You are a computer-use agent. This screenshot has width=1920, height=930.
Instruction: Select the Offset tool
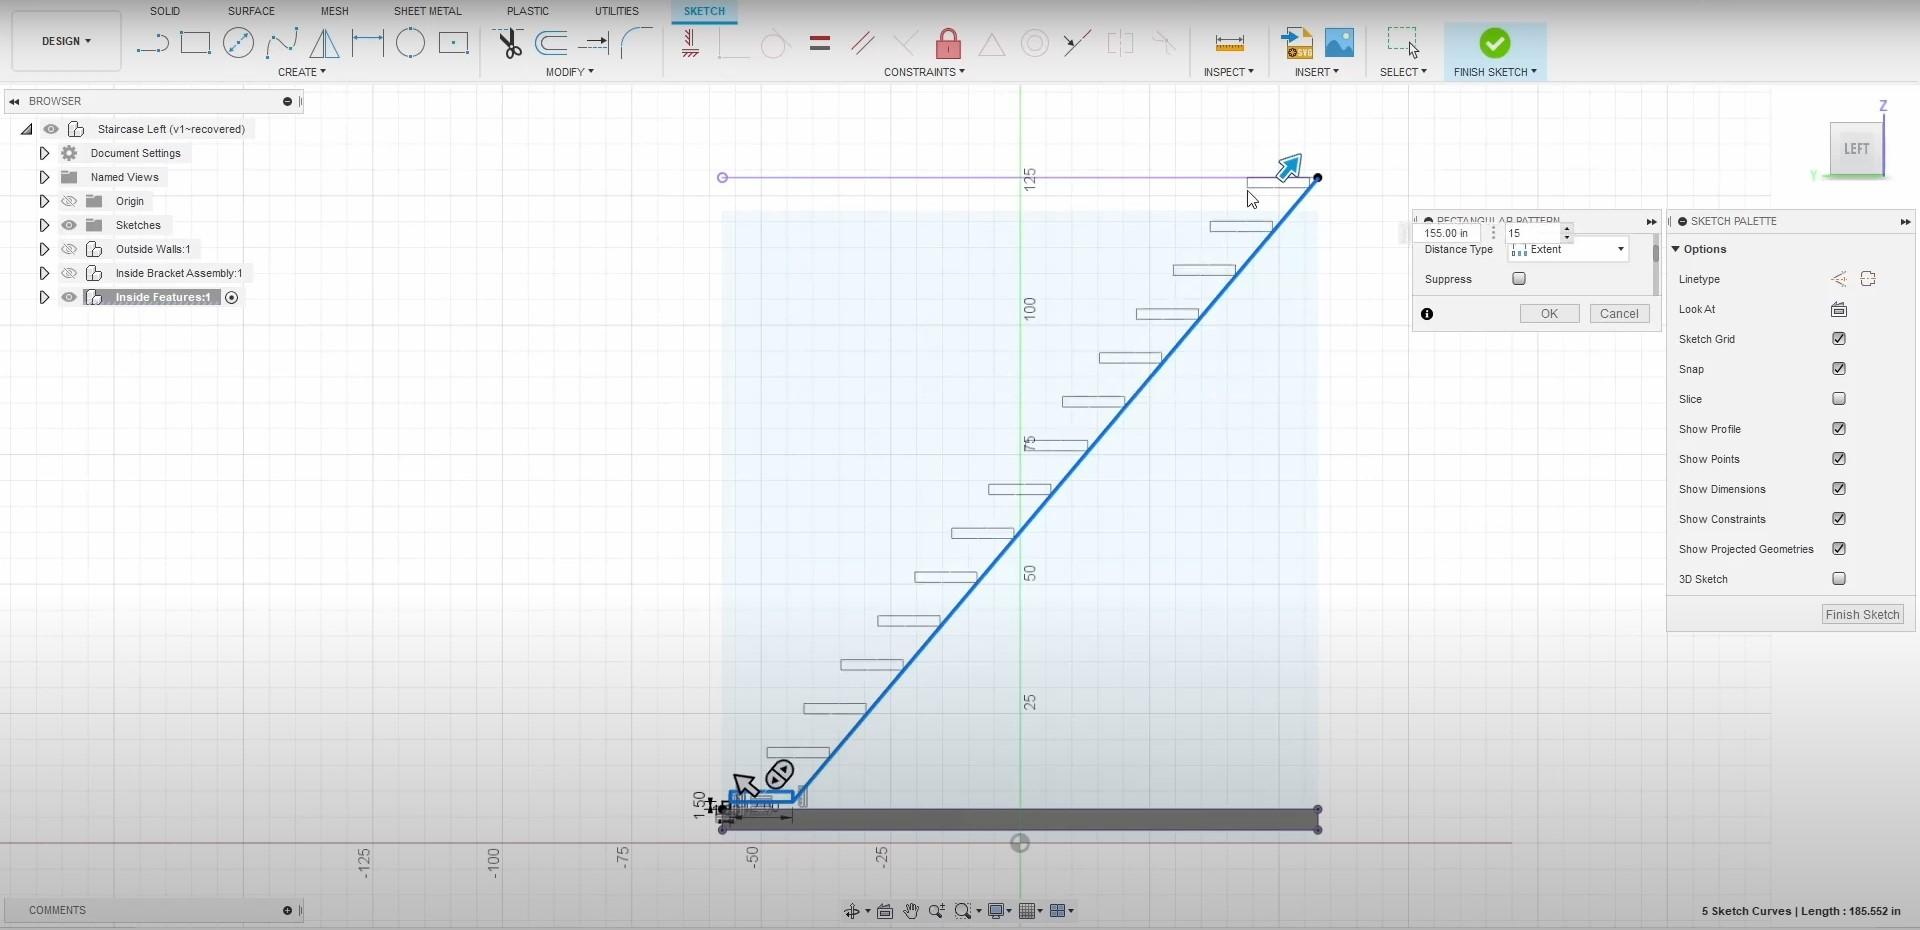(x=551, y=43)
